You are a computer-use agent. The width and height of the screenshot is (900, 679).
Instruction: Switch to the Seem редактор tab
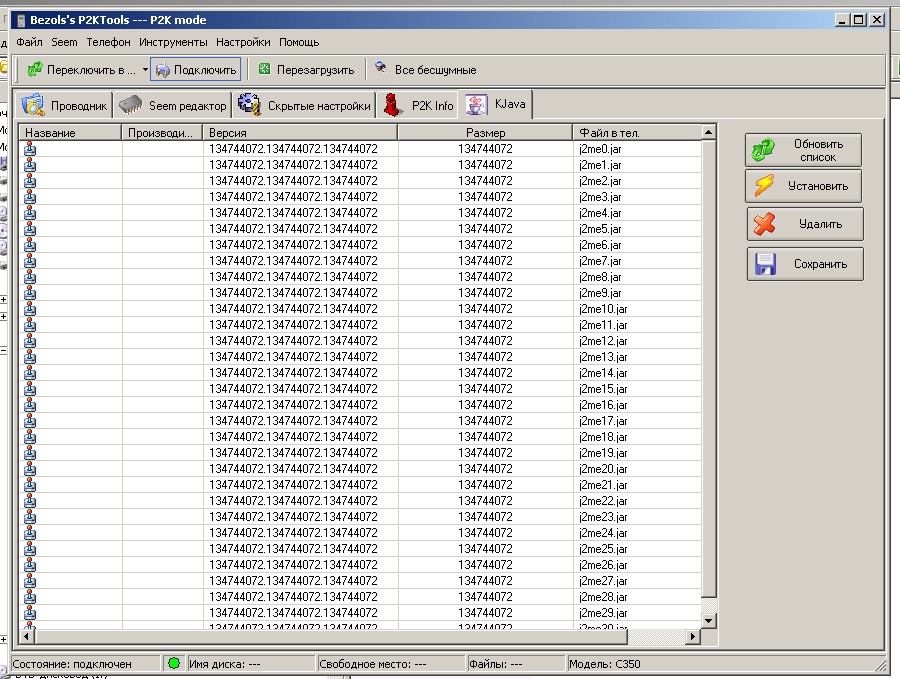(x=173, y=105)
